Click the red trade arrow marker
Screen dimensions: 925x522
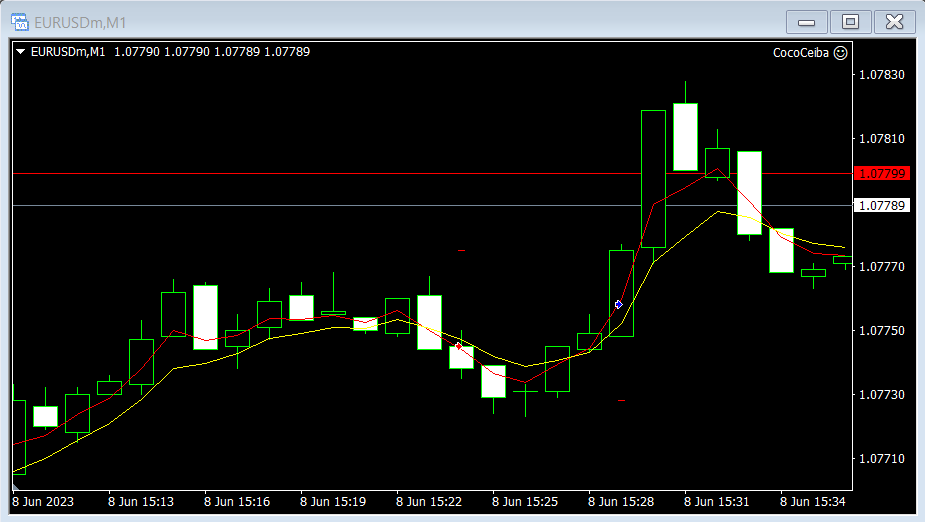[x=459, y=346]
